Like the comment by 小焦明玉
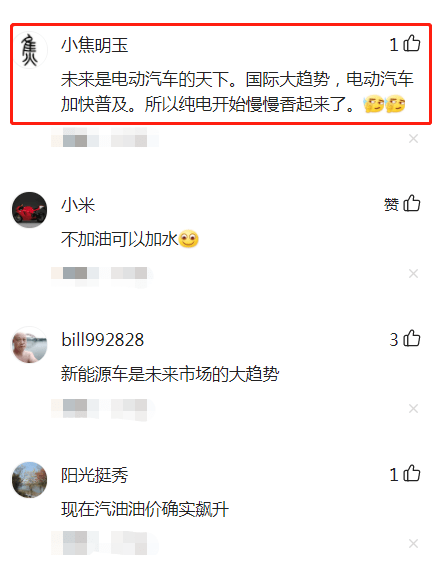445x574 pixels. click(x=412, y=44)
